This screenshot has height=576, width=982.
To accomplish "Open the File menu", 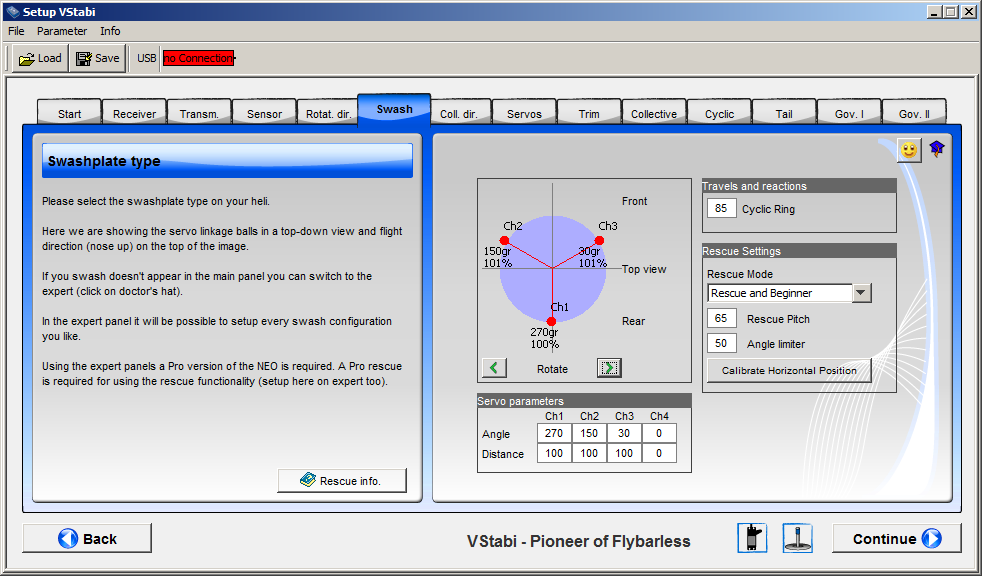I will 16,31.
